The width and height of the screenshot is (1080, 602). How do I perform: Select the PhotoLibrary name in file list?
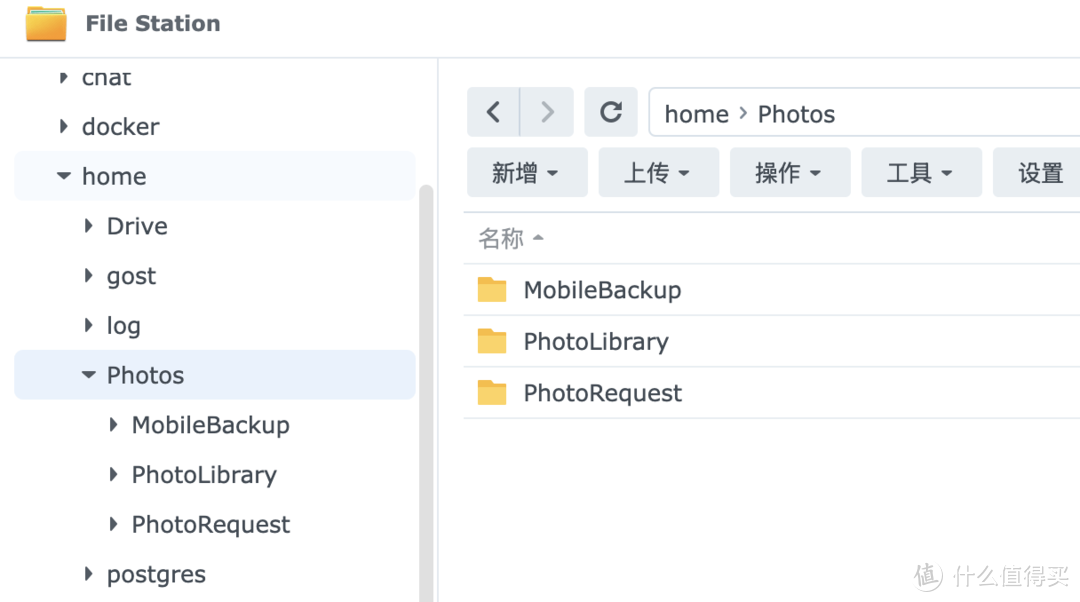click(596, 342)
